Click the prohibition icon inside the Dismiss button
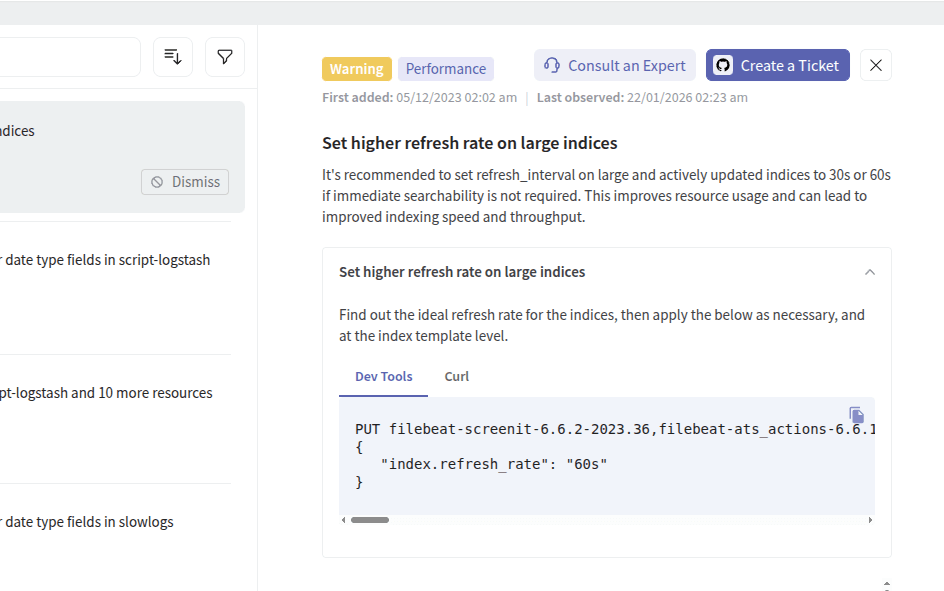This screenshot has width=944, height=591. pyautogui.click(x=157, y=182)
